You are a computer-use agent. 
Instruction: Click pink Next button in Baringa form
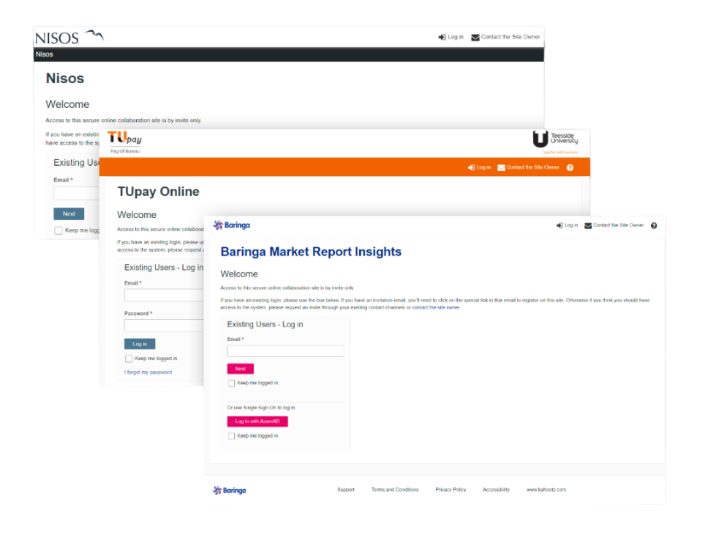point(240,369)
